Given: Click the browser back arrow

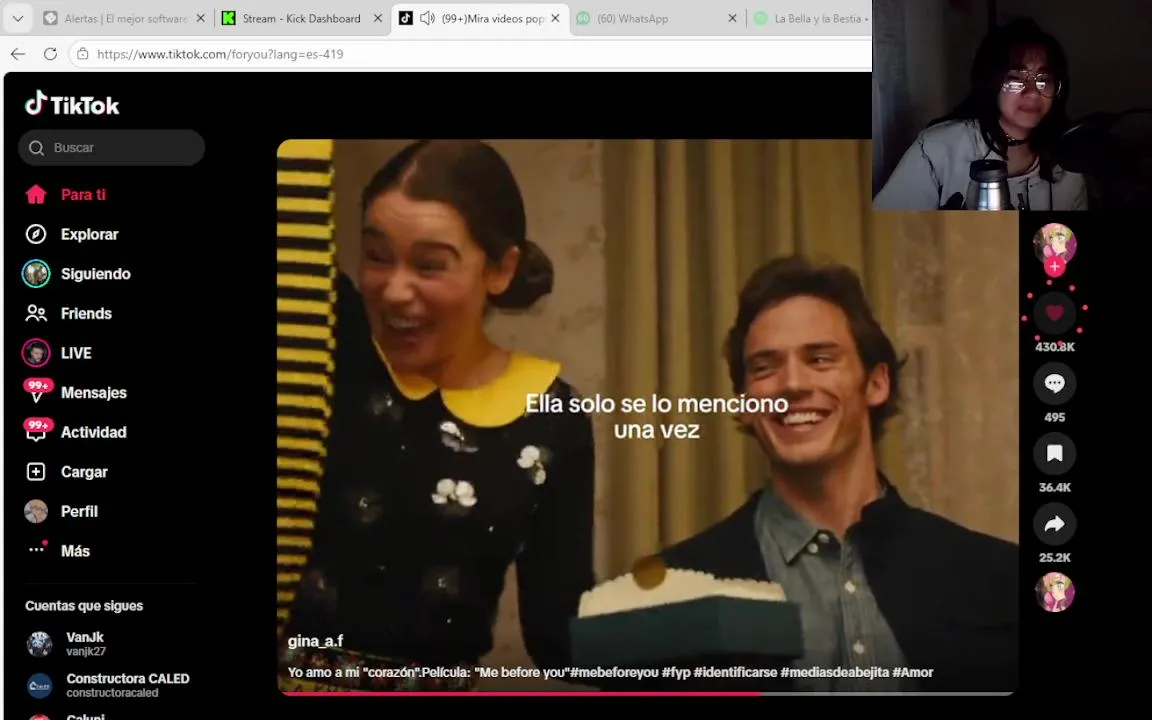Looking at the screenshot, I should coord(18,54).
